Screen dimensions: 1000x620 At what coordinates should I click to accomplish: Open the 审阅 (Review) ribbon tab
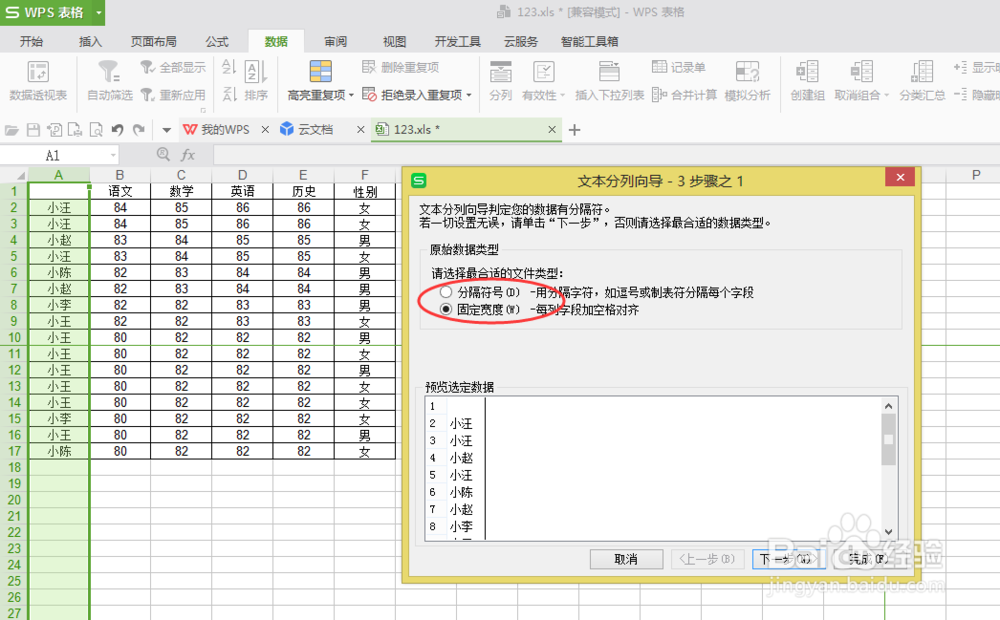pos(335,41)
